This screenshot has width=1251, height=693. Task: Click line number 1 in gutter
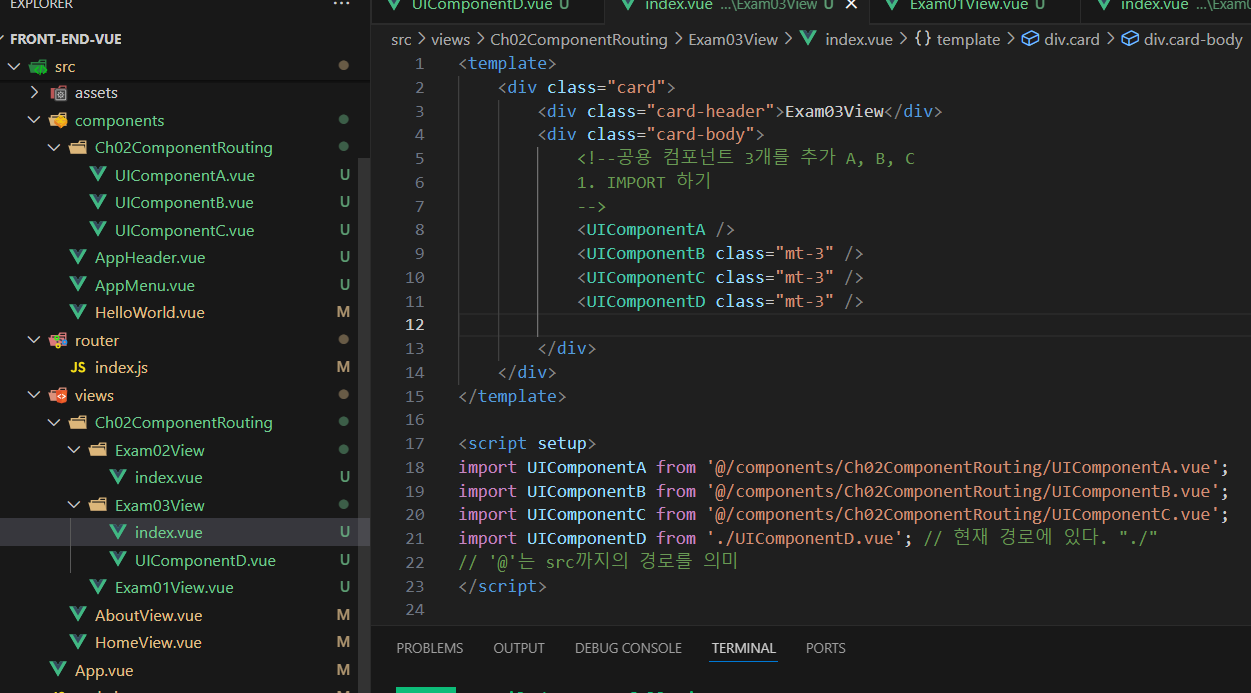click(x=420, y=63)
